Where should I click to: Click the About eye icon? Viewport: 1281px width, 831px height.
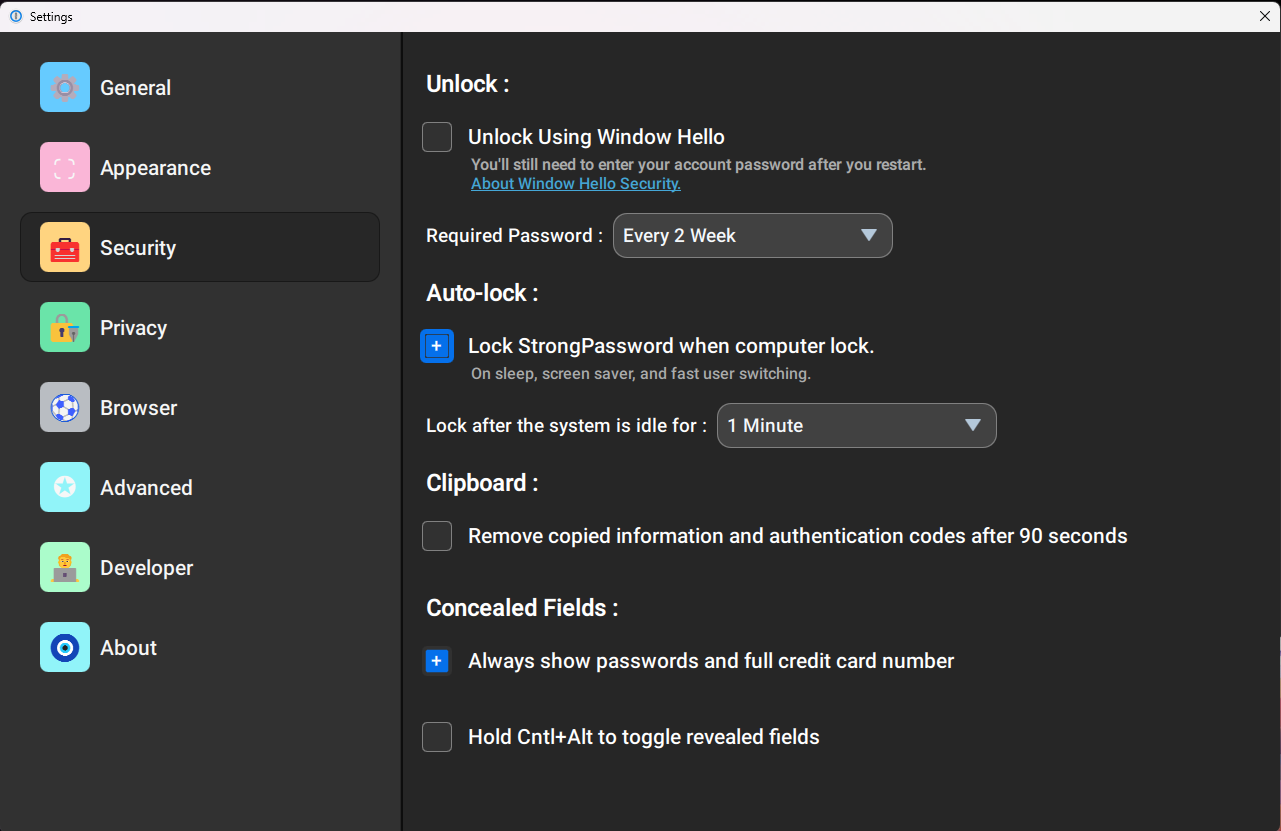point(65,647)
